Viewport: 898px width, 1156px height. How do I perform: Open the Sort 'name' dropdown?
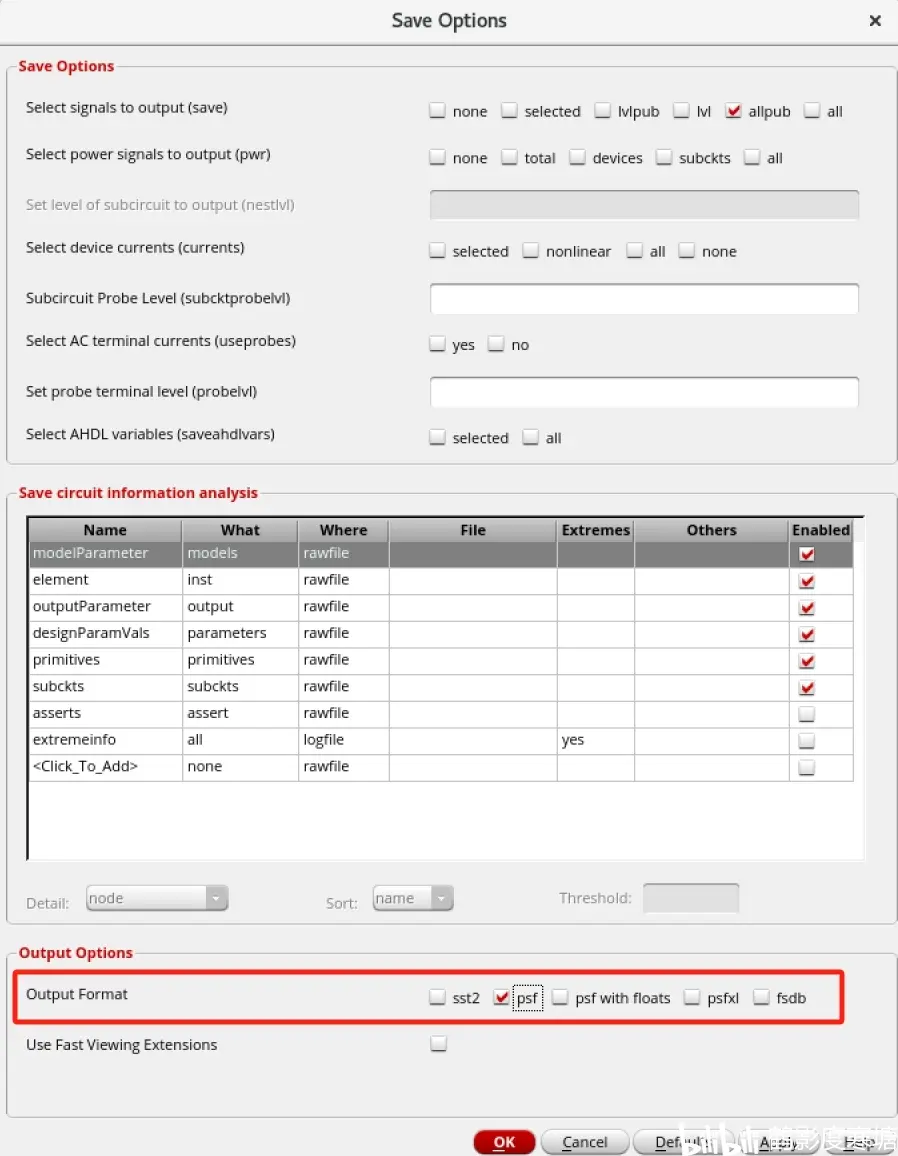[x=413, y=898]
